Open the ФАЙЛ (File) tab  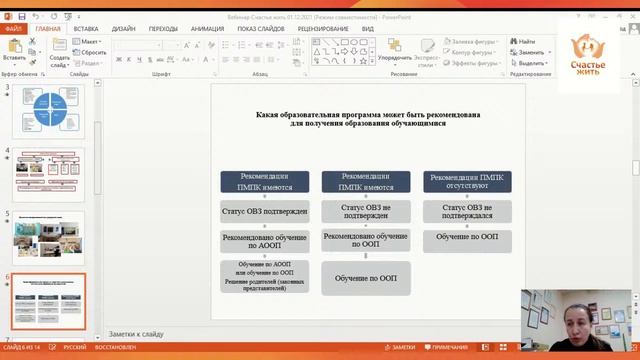pos(13,29)
